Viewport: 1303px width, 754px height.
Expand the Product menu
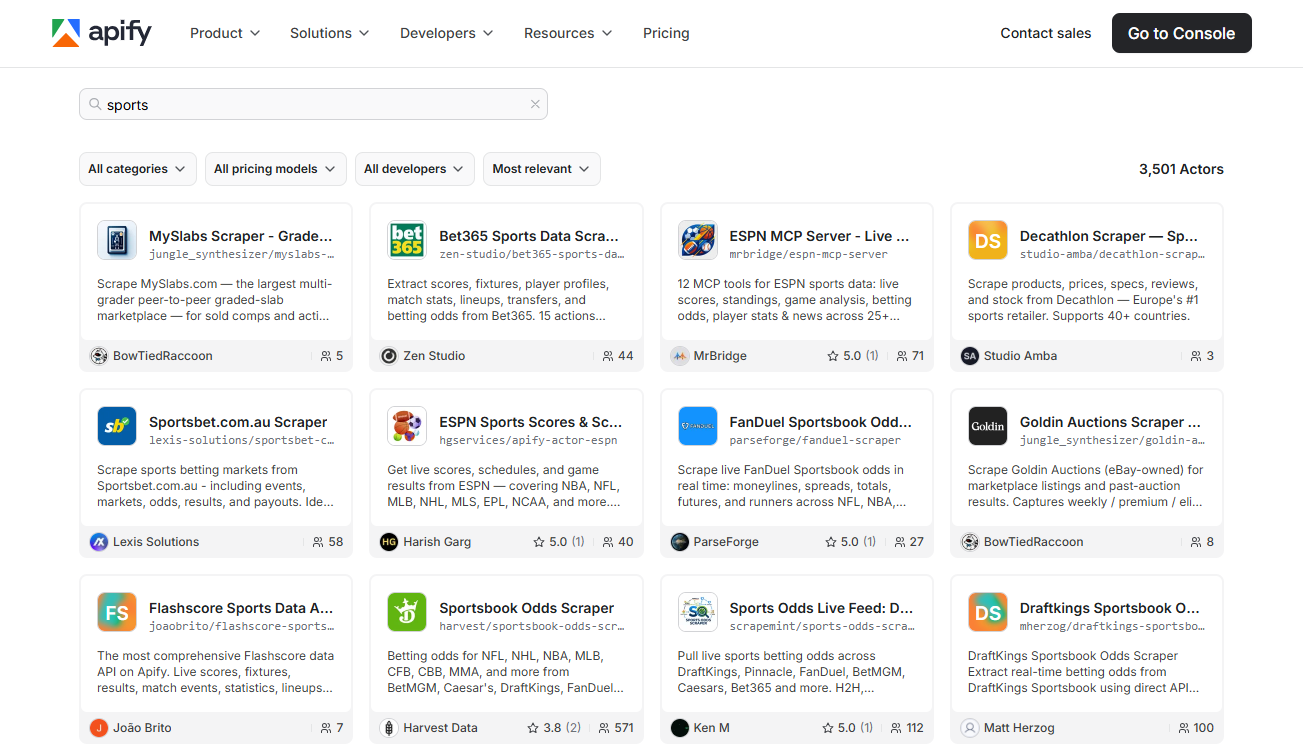[225, 33]
